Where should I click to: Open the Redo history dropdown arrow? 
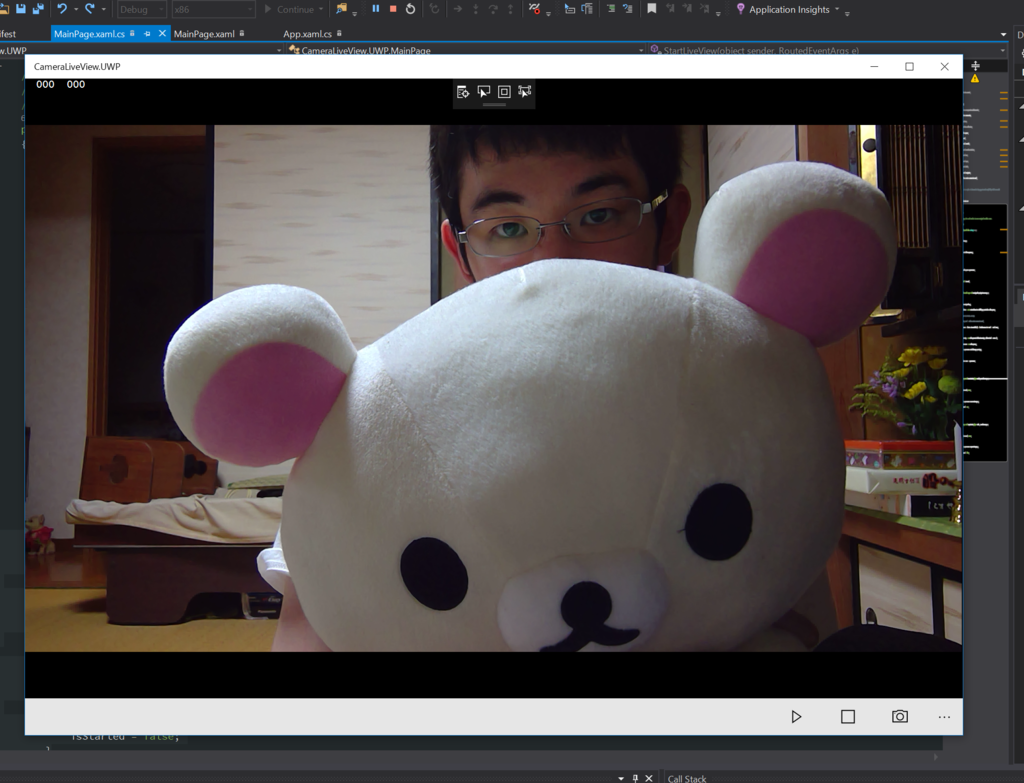click(x=104, y=9)
